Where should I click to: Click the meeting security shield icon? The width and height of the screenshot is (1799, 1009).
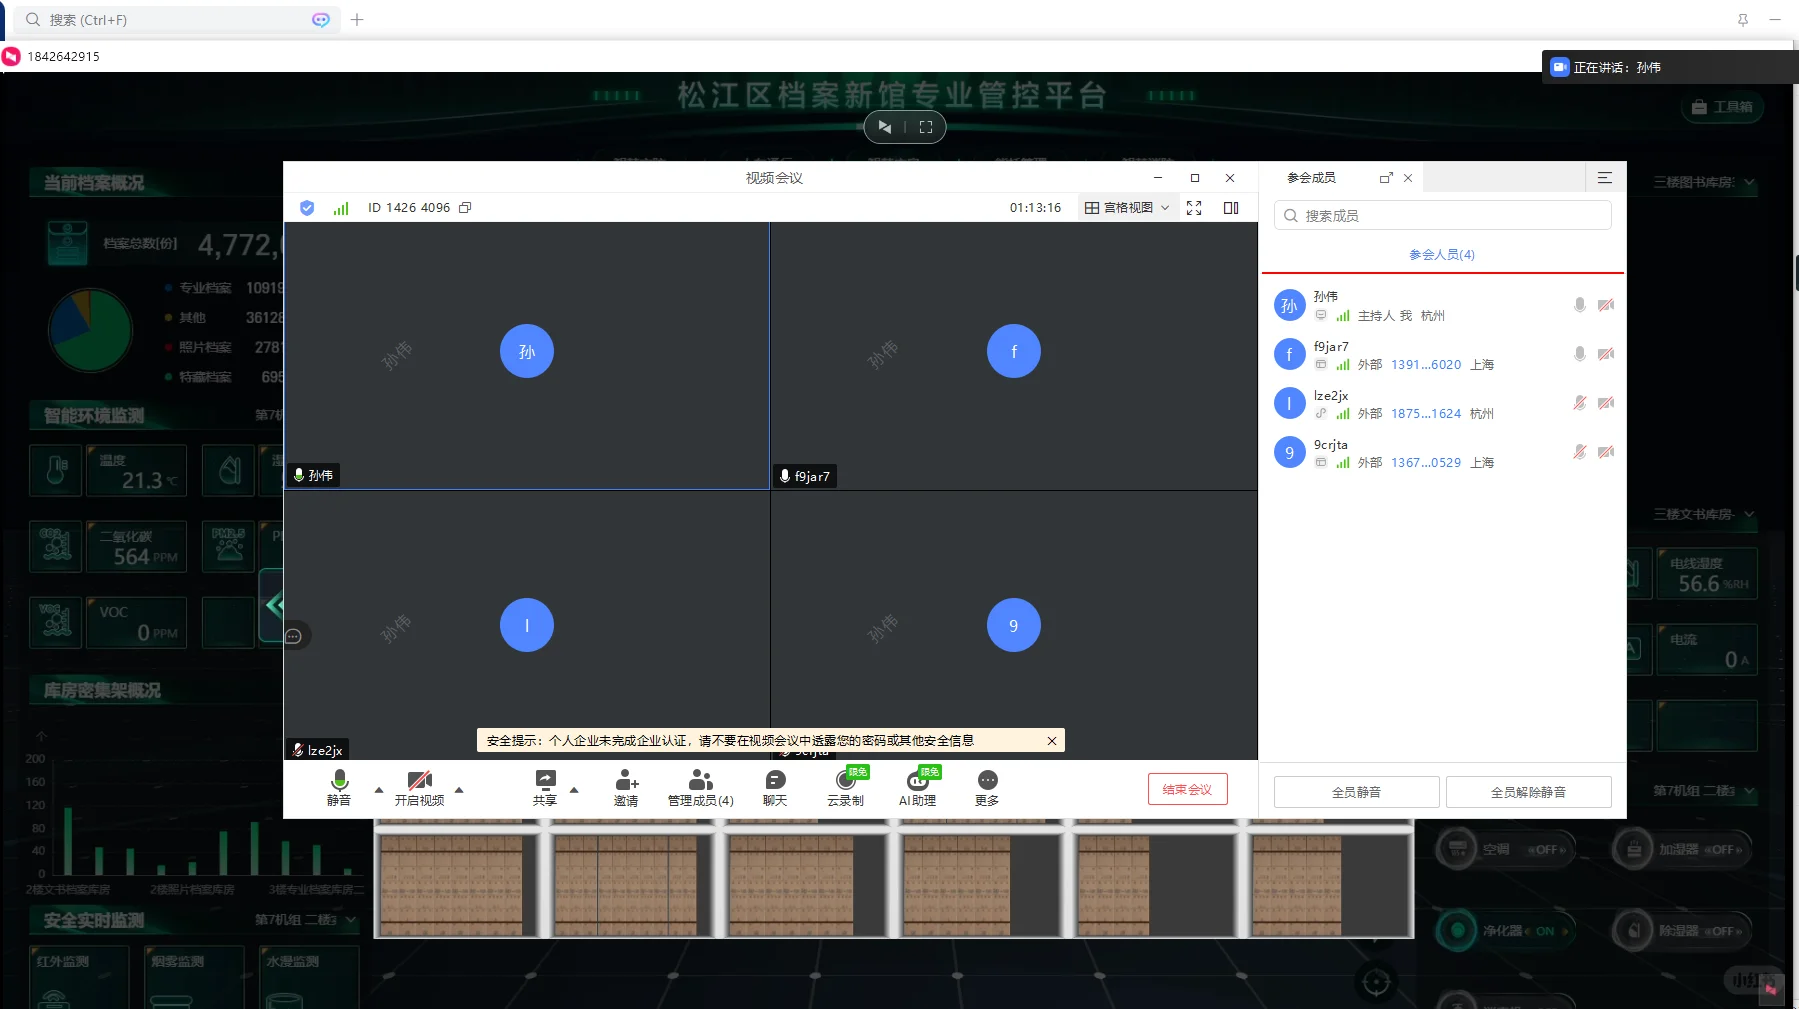pyautogui.click(x=307, y=208)
